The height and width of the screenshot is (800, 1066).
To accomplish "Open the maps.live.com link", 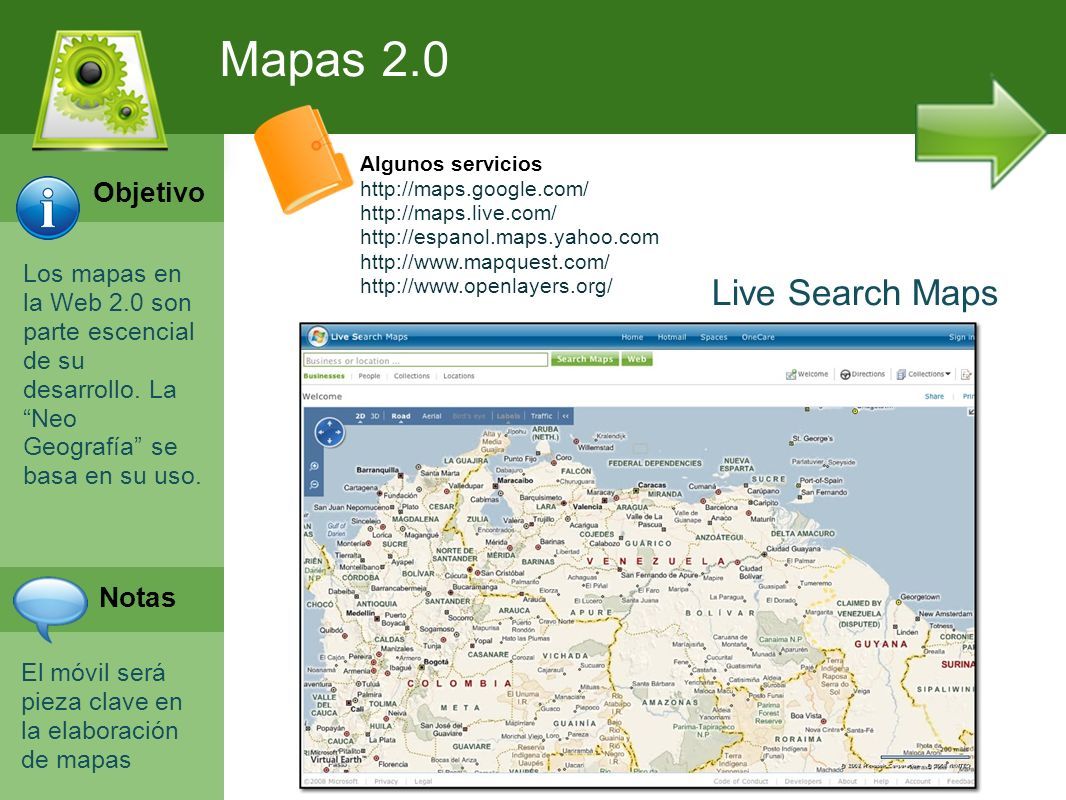I will (458, 213).
